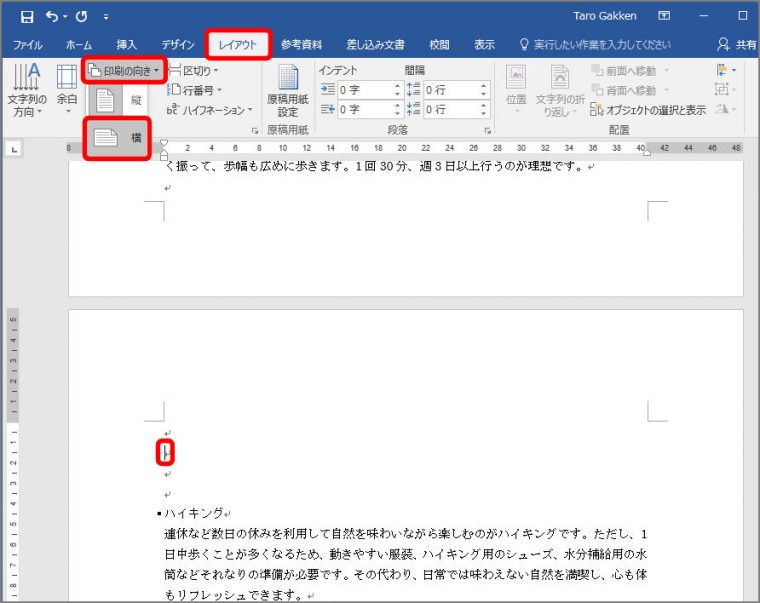Click the 共有 share button
The width and height of the screenshot is (760, 603).
[737, 45]
